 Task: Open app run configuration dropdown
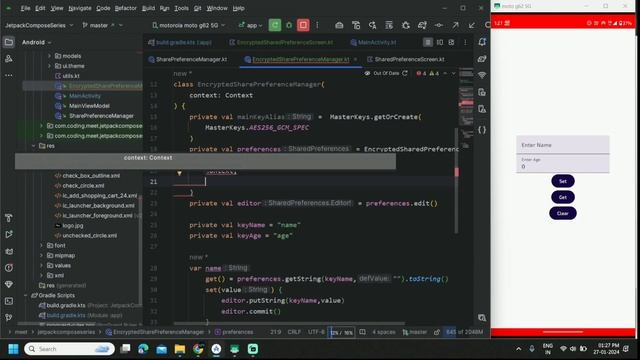tap(250, 25)
